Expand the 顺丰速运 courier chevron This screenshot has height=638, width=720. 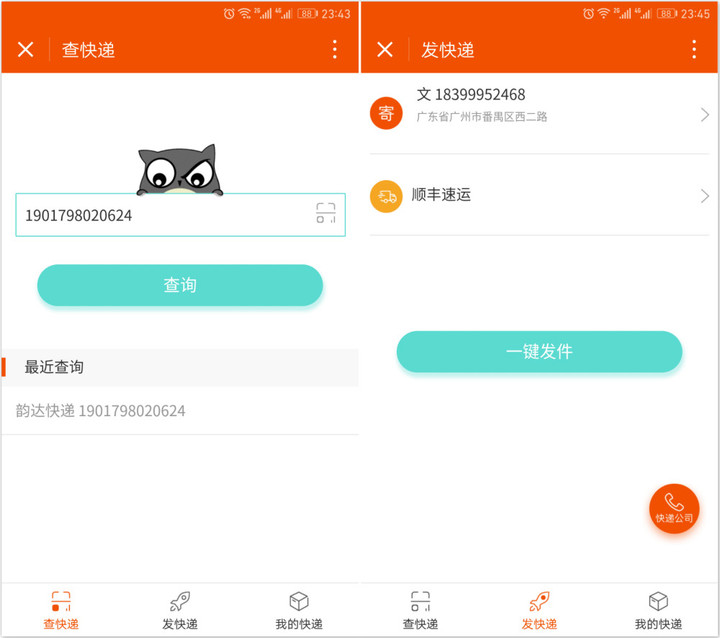point(705,196)
